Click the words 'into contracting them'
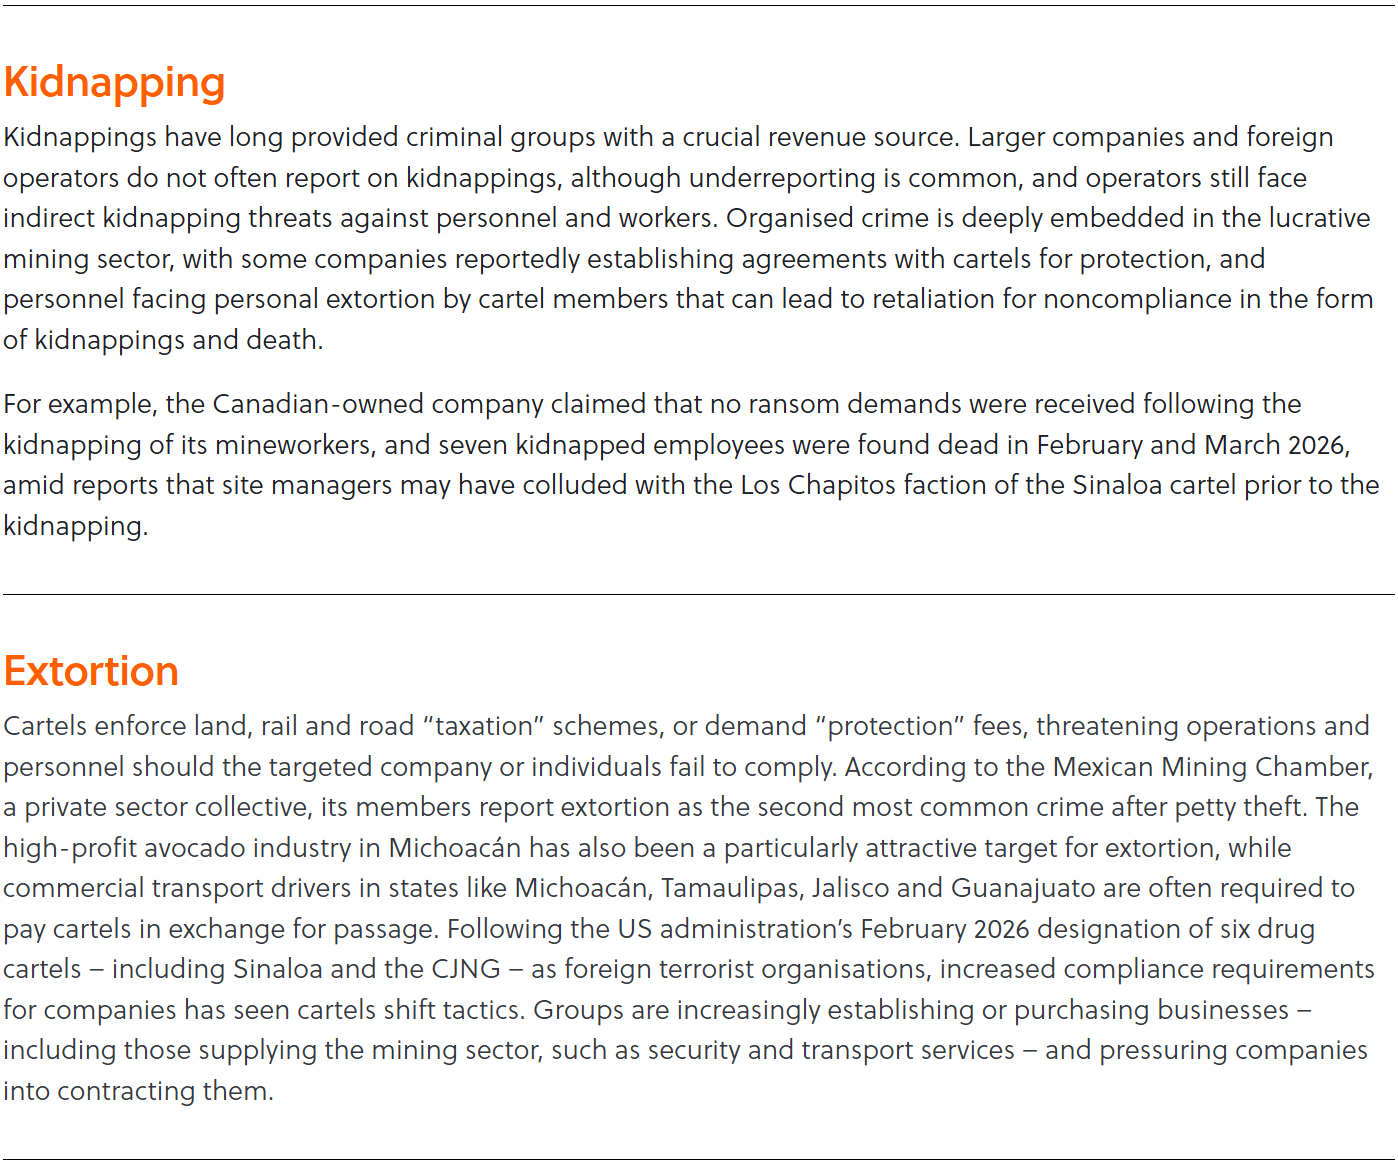The height and width of the screenshot is (1165, 1398). [x=137, y=1091]
